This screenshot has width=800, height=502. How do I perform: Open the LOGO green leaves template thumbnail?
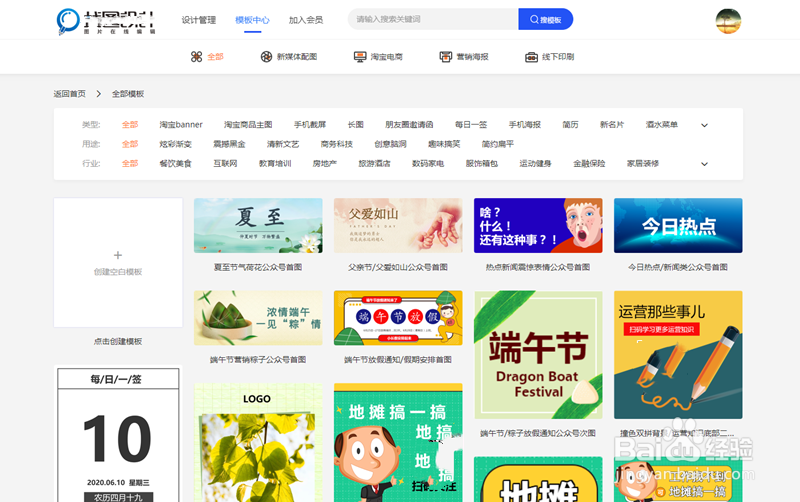[258, 443]
